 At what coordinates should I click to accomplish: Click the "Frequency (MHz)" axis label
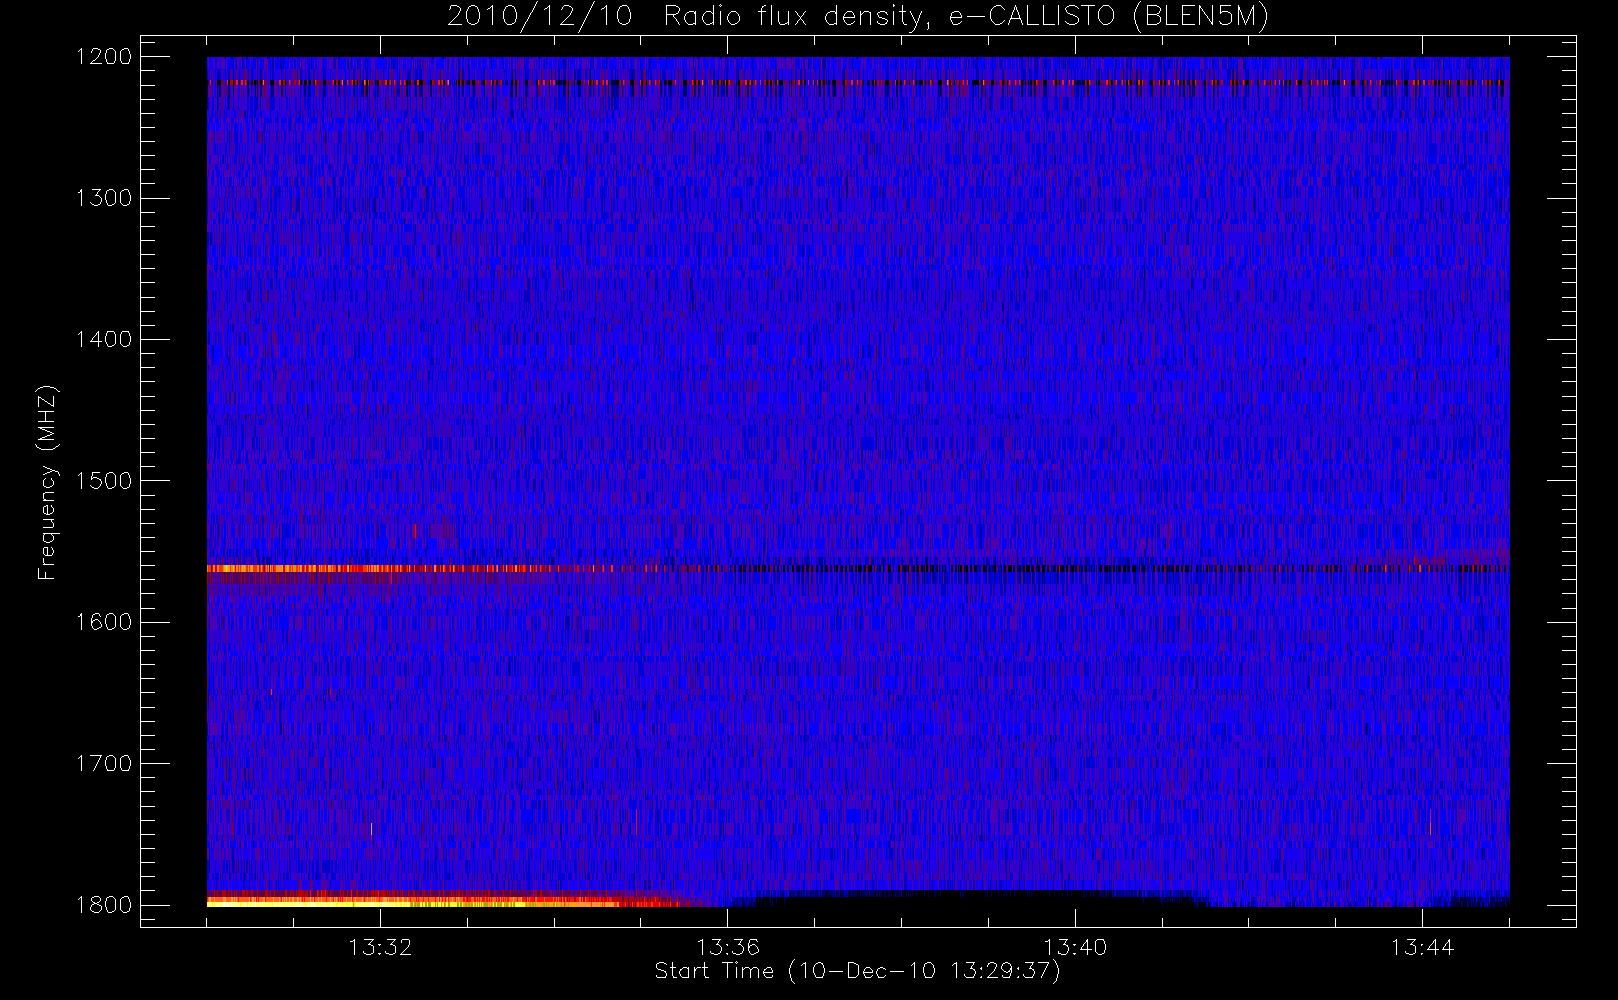(x=47, y=482)
